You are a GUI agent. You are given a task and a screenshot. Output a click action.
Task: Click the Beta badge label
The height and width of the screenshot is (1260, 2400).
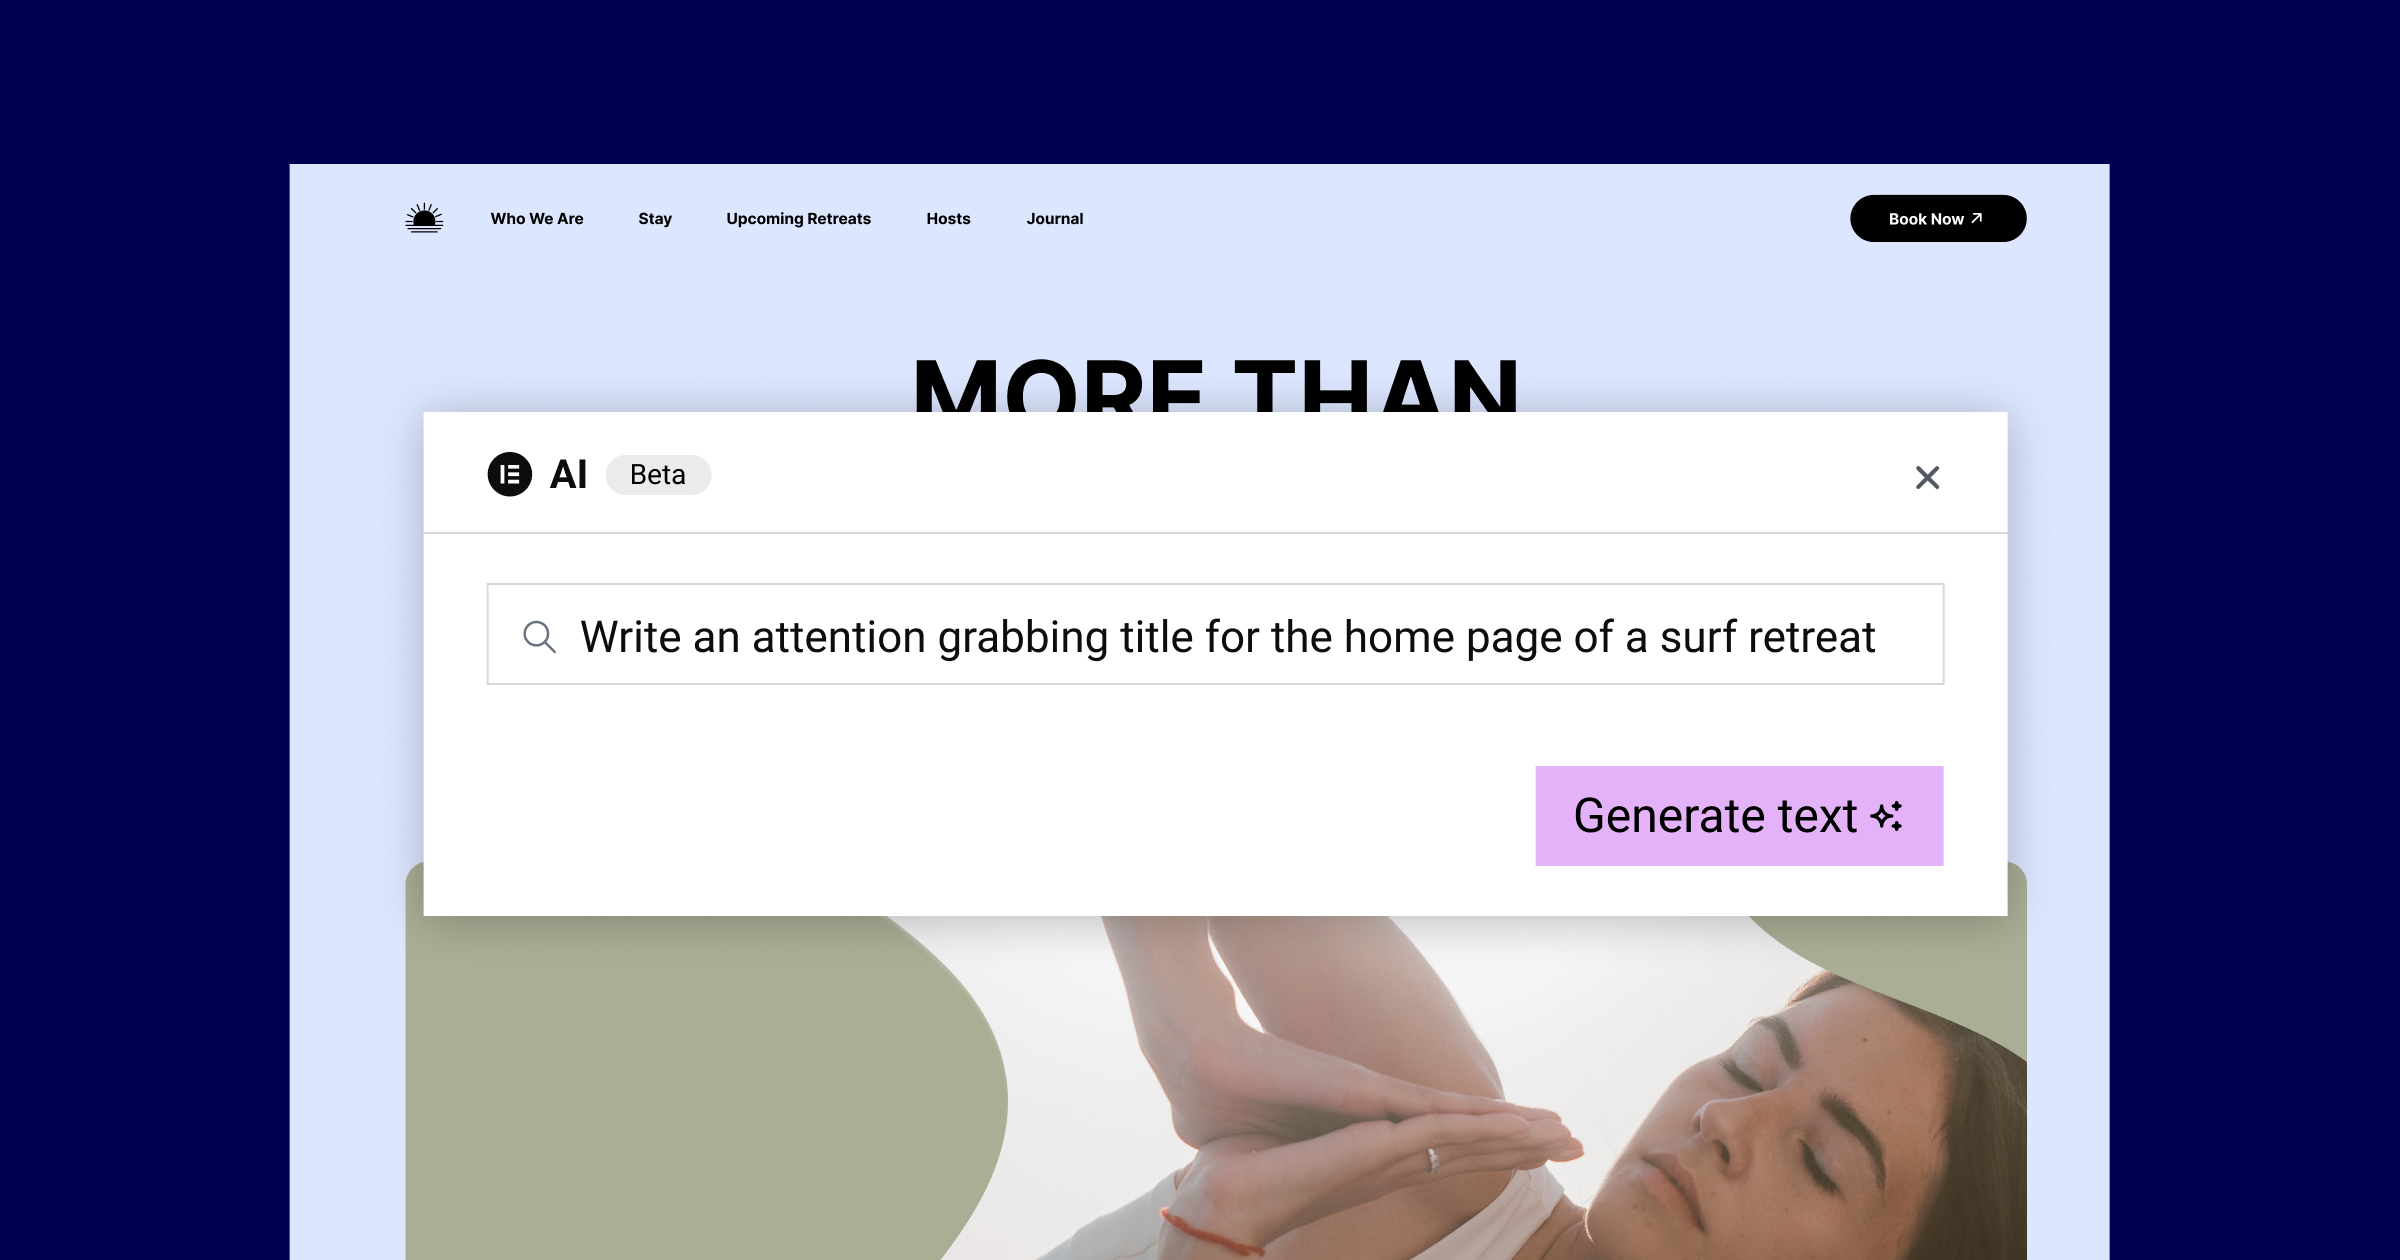(656, 473)
